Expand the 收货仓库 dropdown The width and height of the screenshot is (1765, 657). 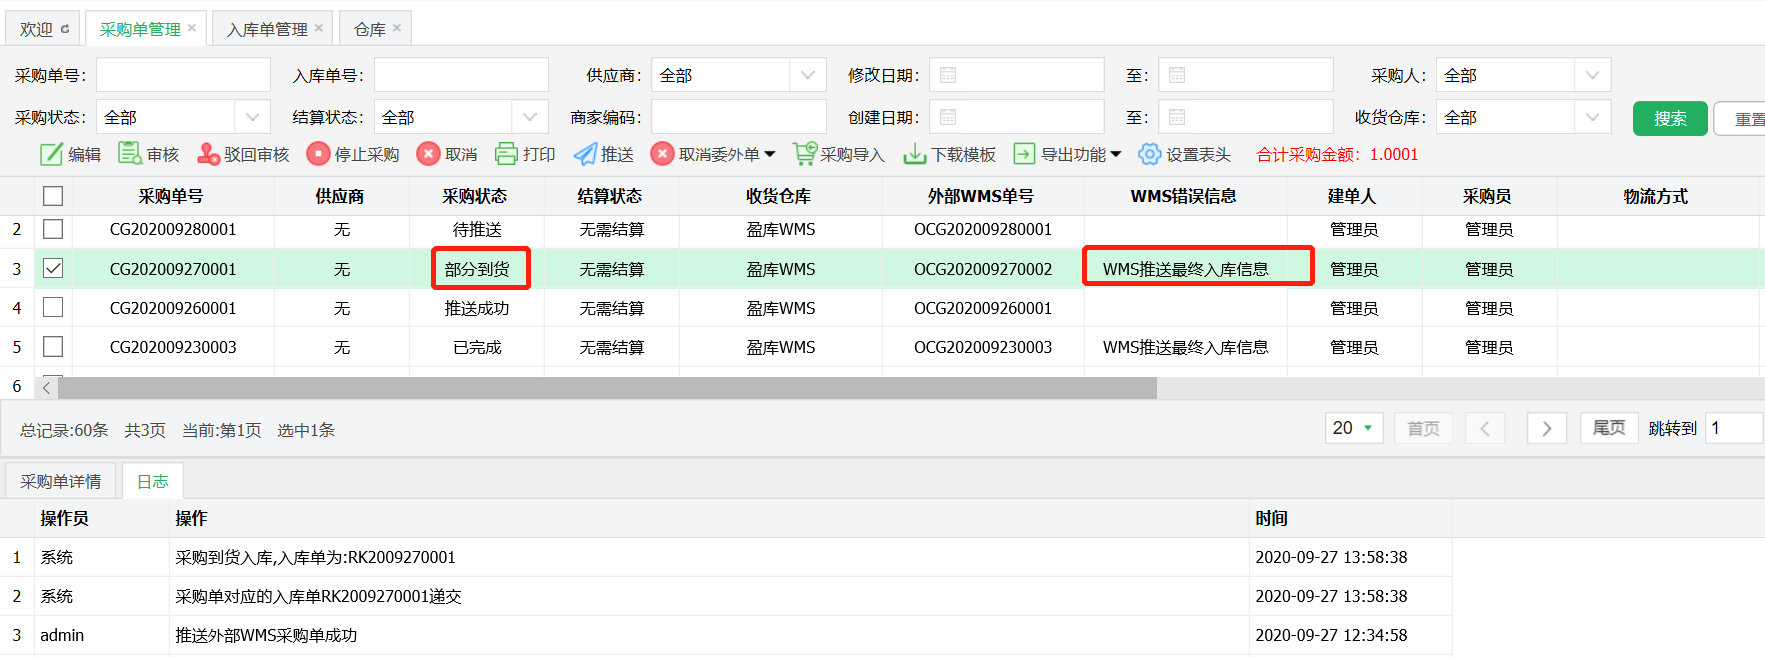tap(1592, 117)
